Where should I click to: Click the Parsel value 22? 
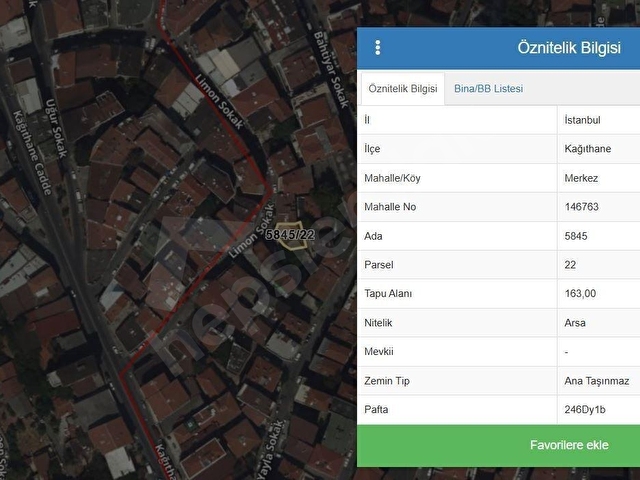tap(570, 265)
